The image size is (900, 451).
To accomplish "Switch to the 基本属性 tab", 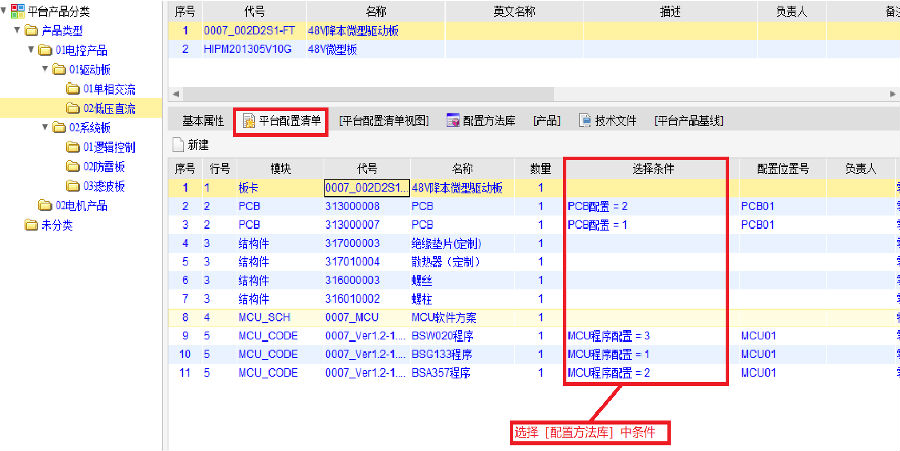I will 202,121.
